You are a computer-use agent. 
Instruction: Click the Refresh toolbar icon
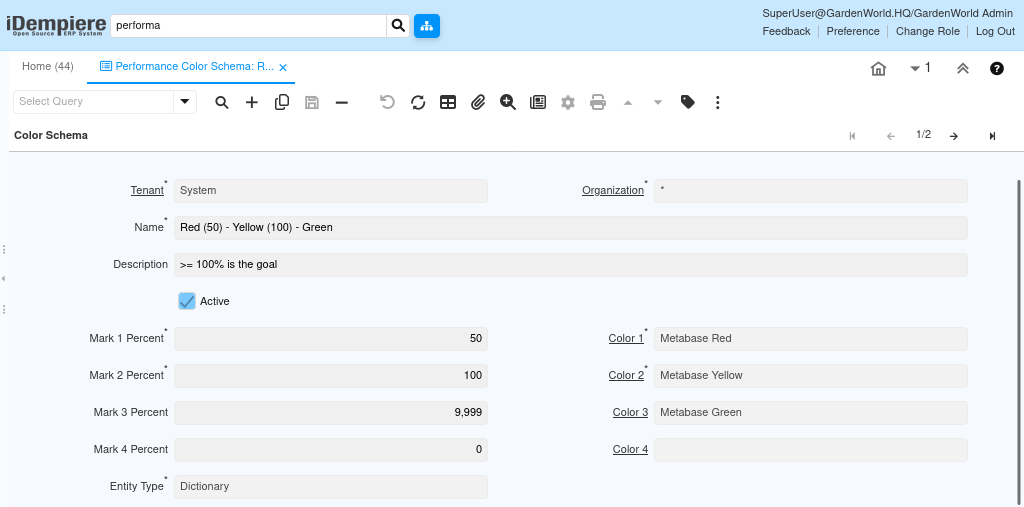[x=418, y=102]
